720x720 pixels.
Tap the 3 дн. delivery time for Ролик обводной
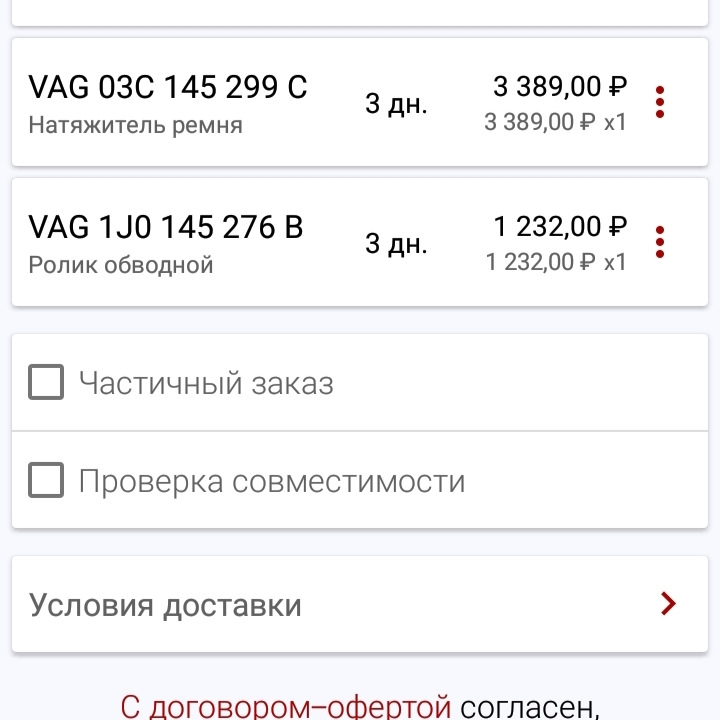coord(396,244)
